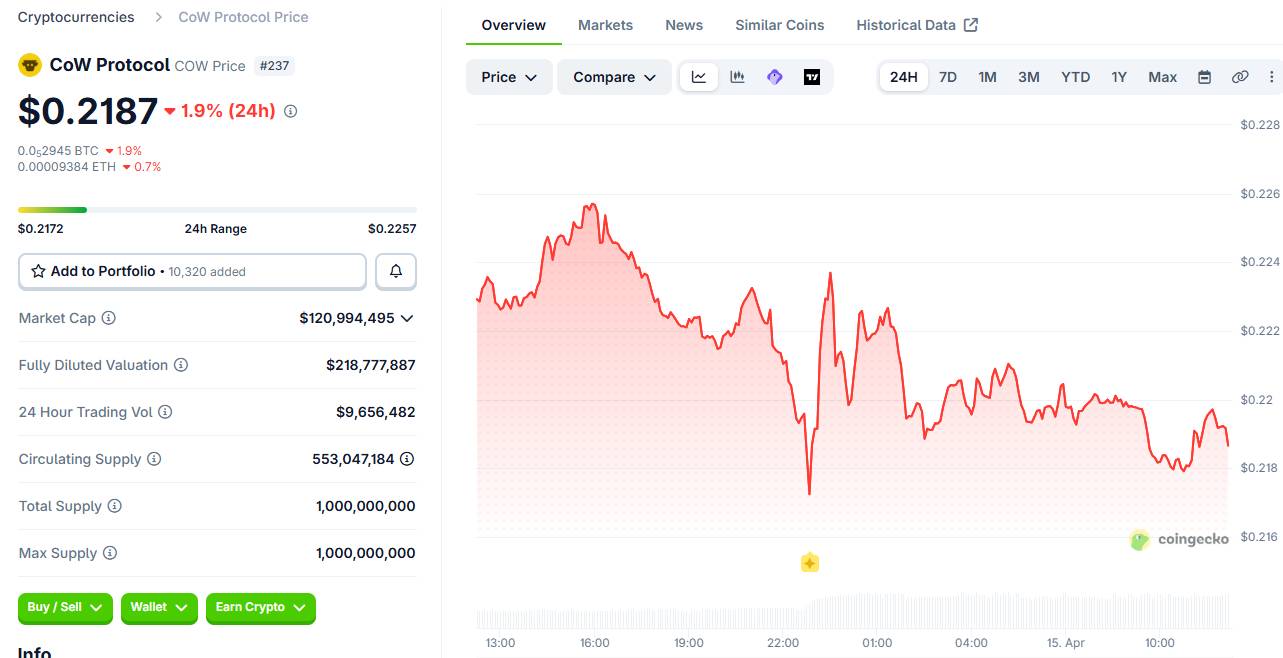Open the three-dot chart options menu
Viewport: 1283px width, 658px height.
point(1272,77)
